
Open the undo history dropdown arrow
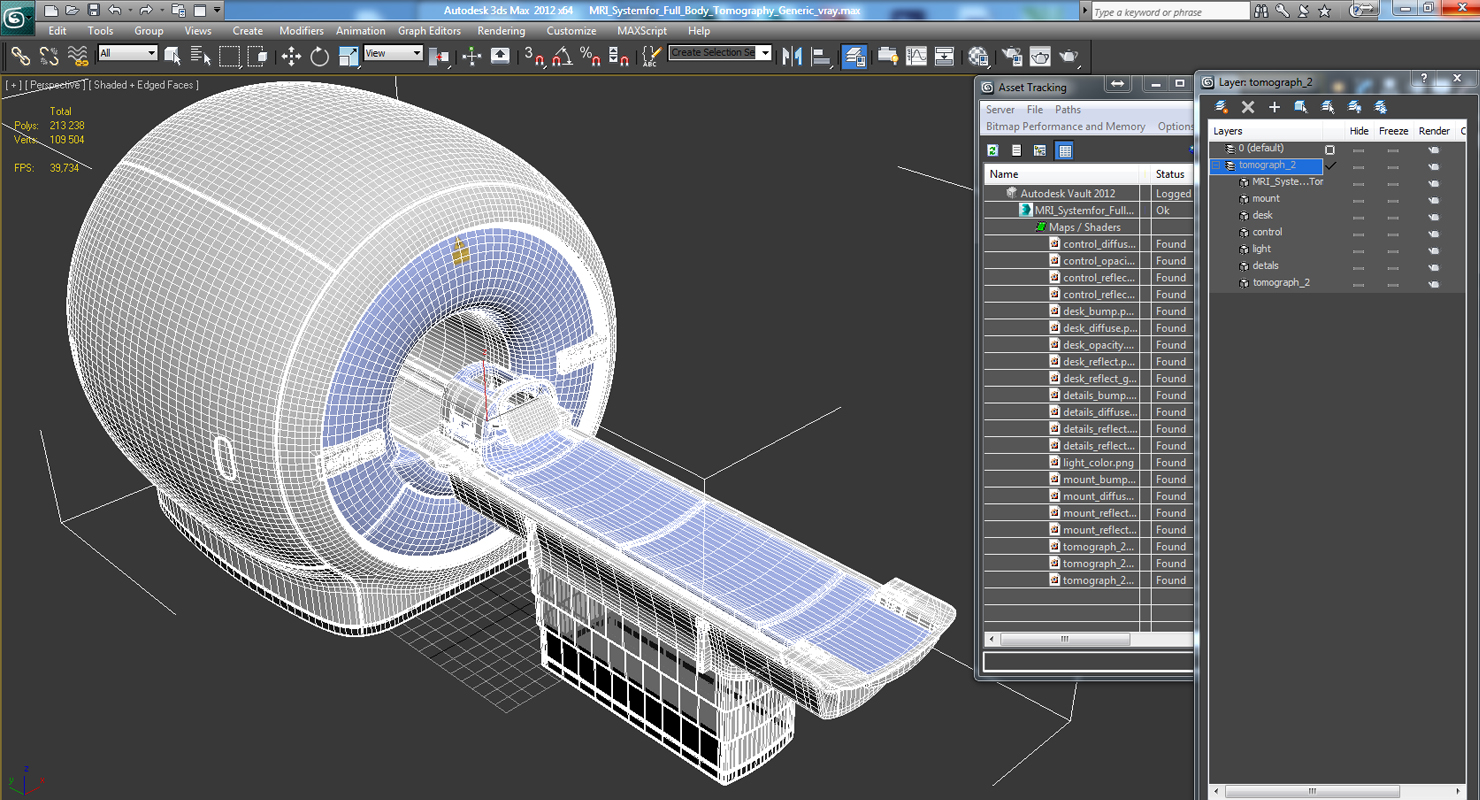pos(130,10)
